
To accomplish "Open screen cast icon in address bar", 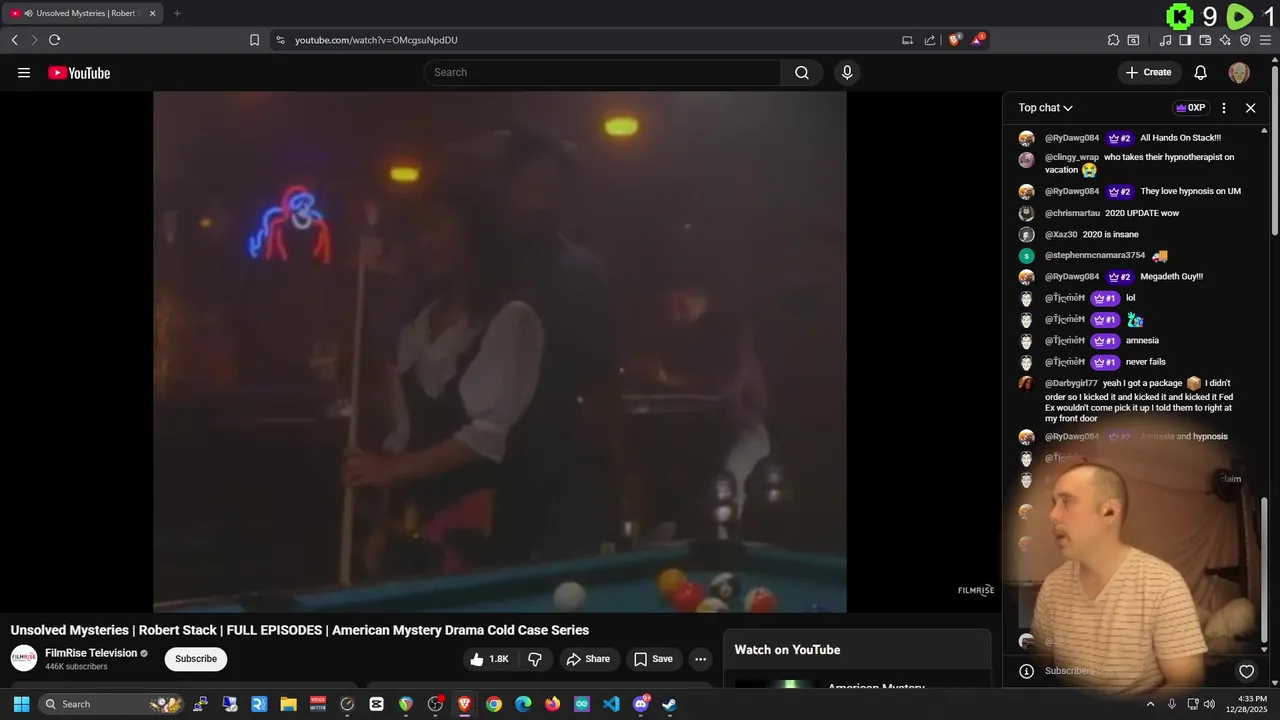I will pyautogui.click(x=907, y=40).
